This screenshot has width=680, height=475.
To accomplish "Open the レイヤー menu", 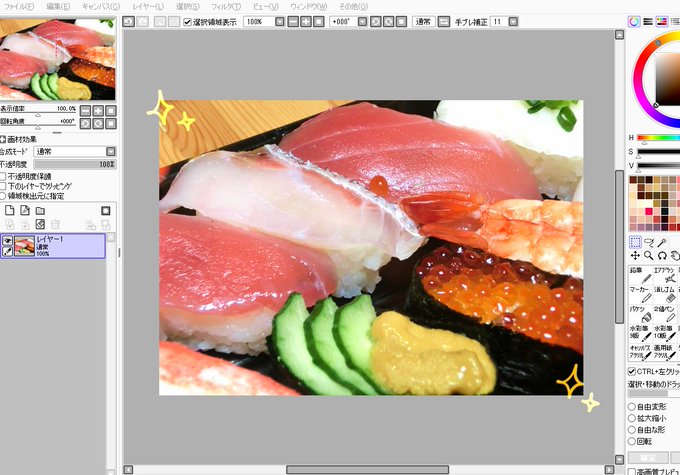I will click(x=148, y=7).
